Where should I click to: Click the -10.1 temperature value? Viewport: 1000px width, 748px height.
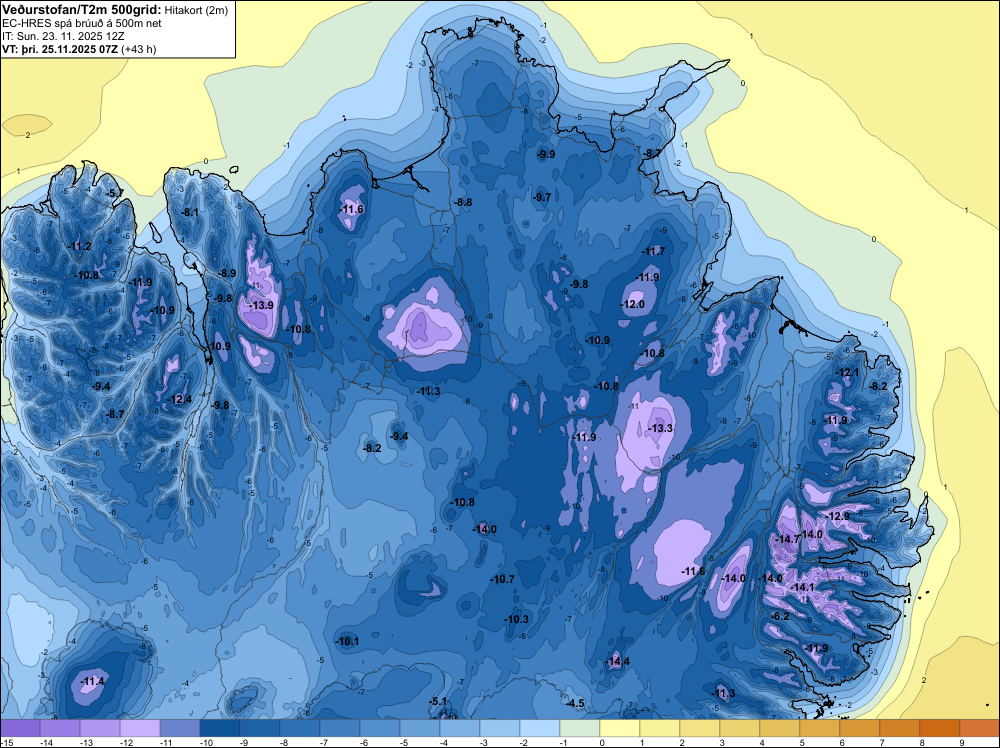click(x=348, y=641)
